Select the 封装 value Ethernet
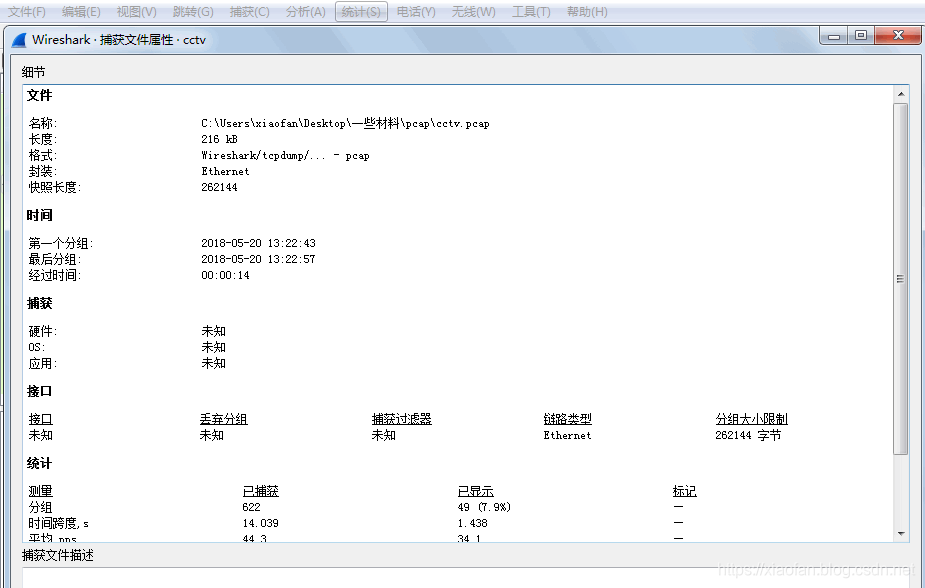Image resolution: width=925 pixels, height=588 pixels. 225,171
